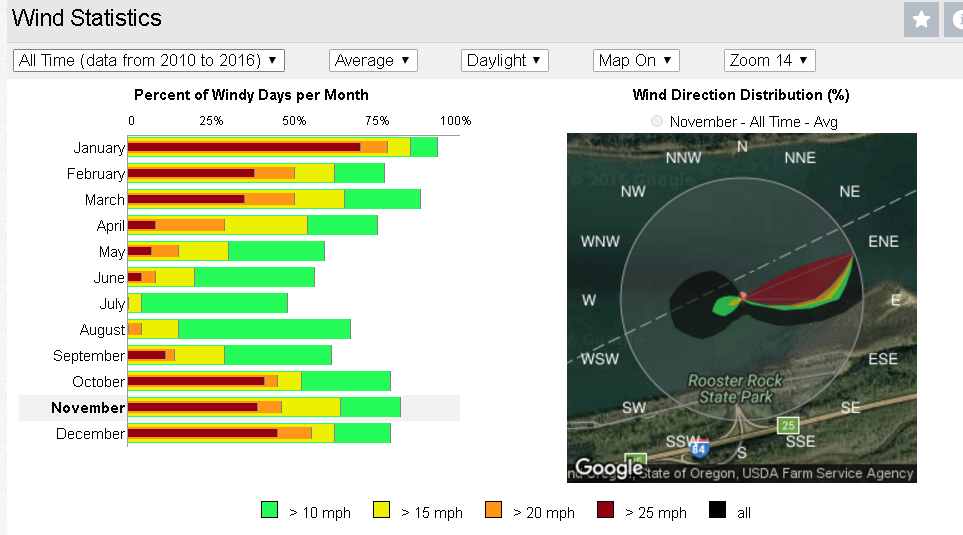Click the WSW compass direction label
This screenshot has width=963, height=535.
coord(600,359)
